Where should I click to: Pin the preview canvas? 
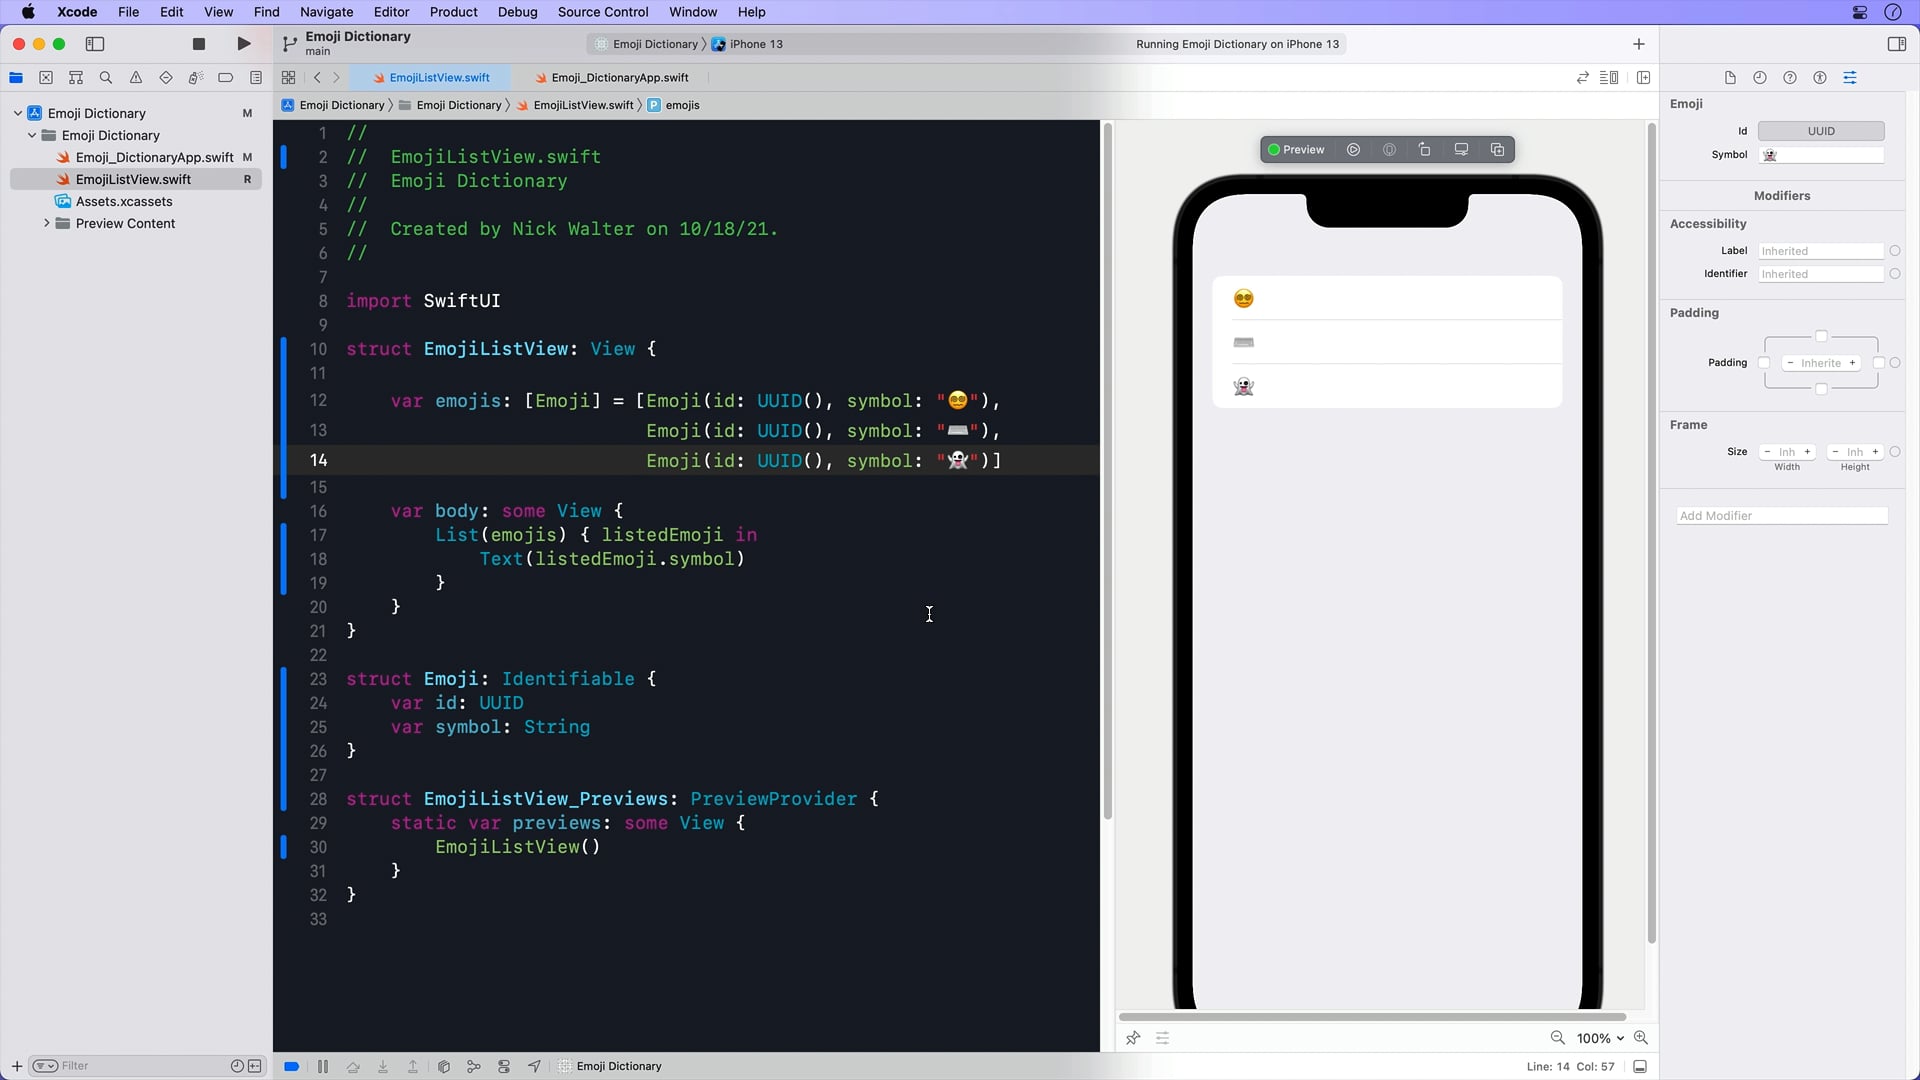[1132, 1038]
